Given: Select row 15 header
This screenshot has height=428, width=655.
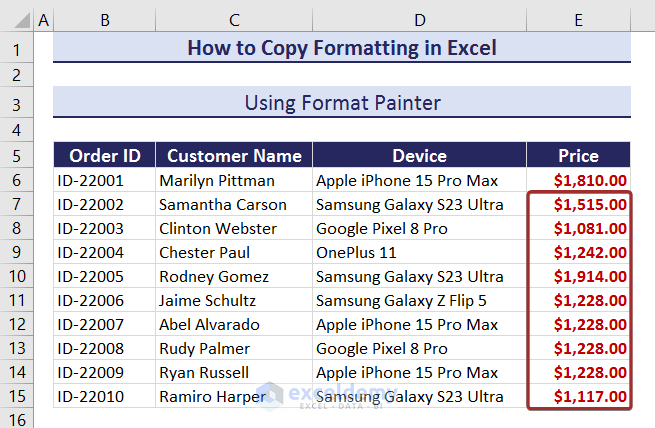Looking at the screenshot, I should (17, 396).
